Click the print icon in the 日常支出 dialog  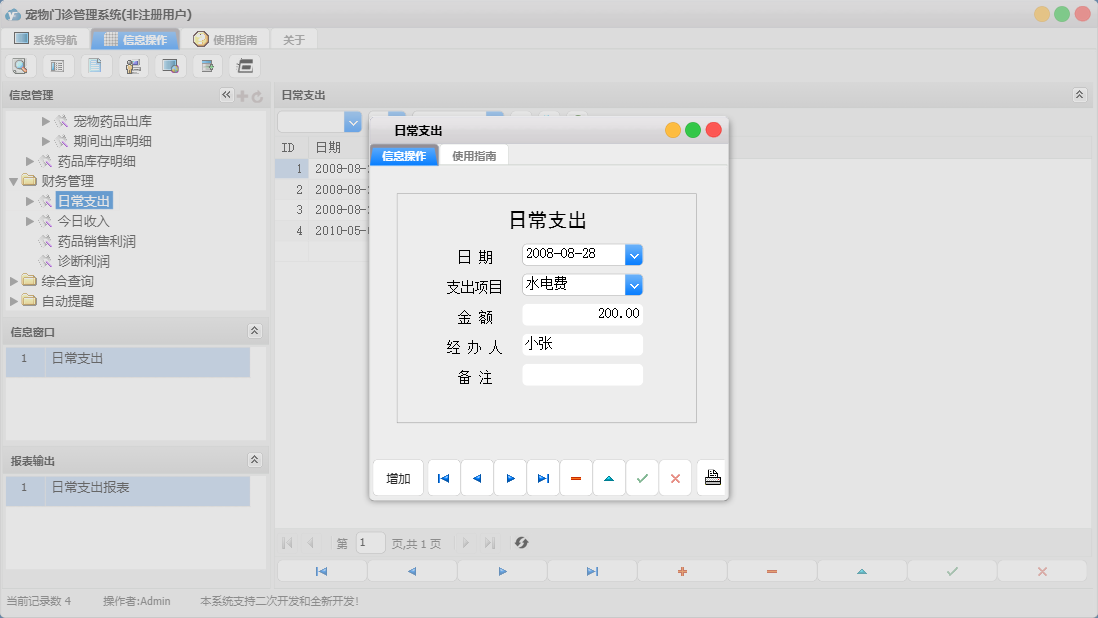712,477
